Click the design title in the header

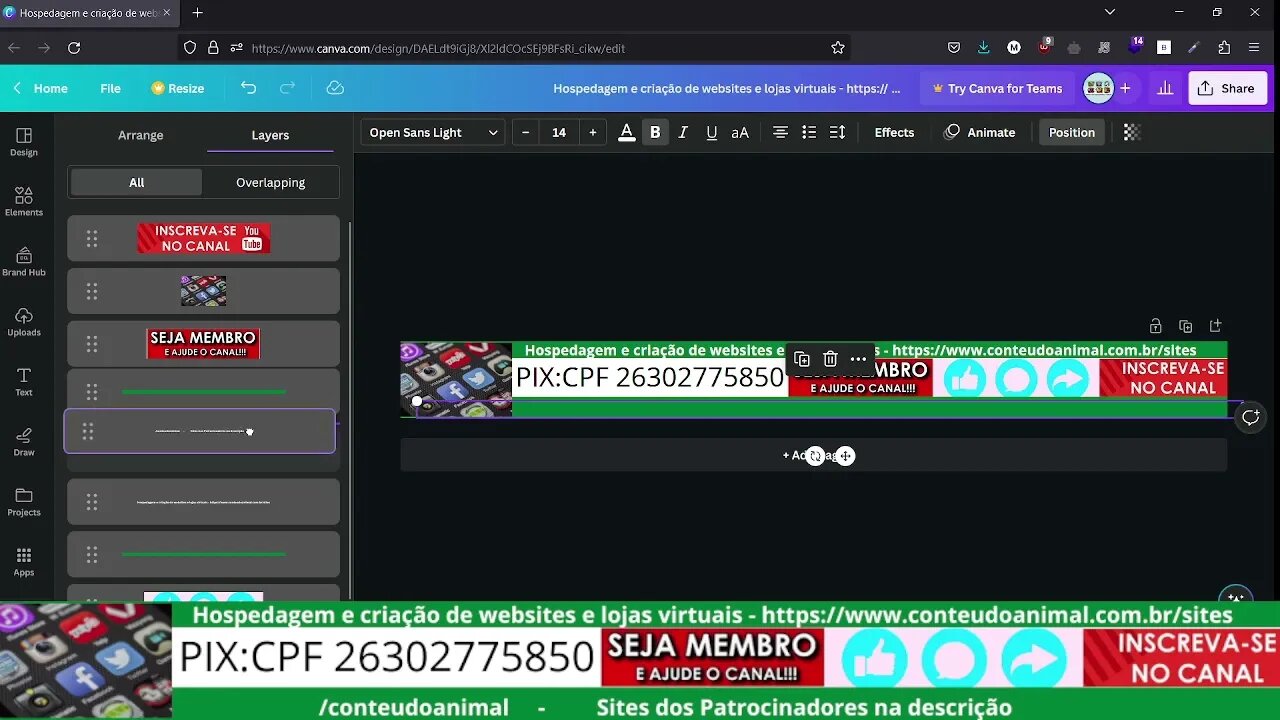pos(727,88)
